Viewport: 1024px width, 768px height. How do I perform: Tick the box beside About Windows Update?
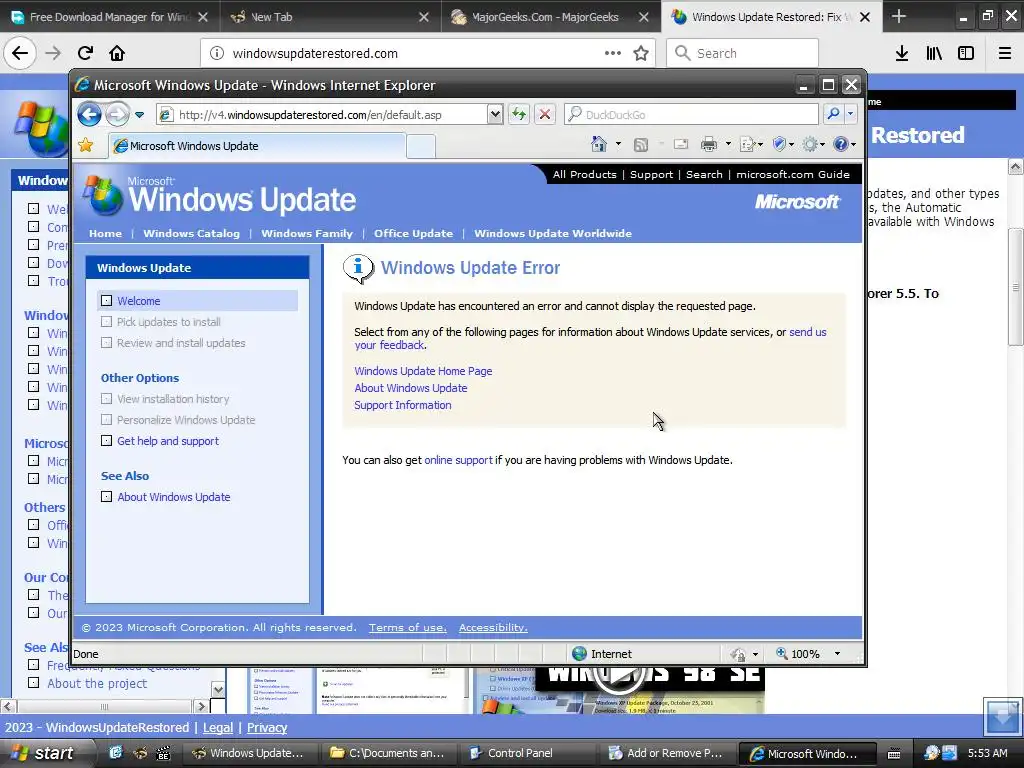click(106, 497)
